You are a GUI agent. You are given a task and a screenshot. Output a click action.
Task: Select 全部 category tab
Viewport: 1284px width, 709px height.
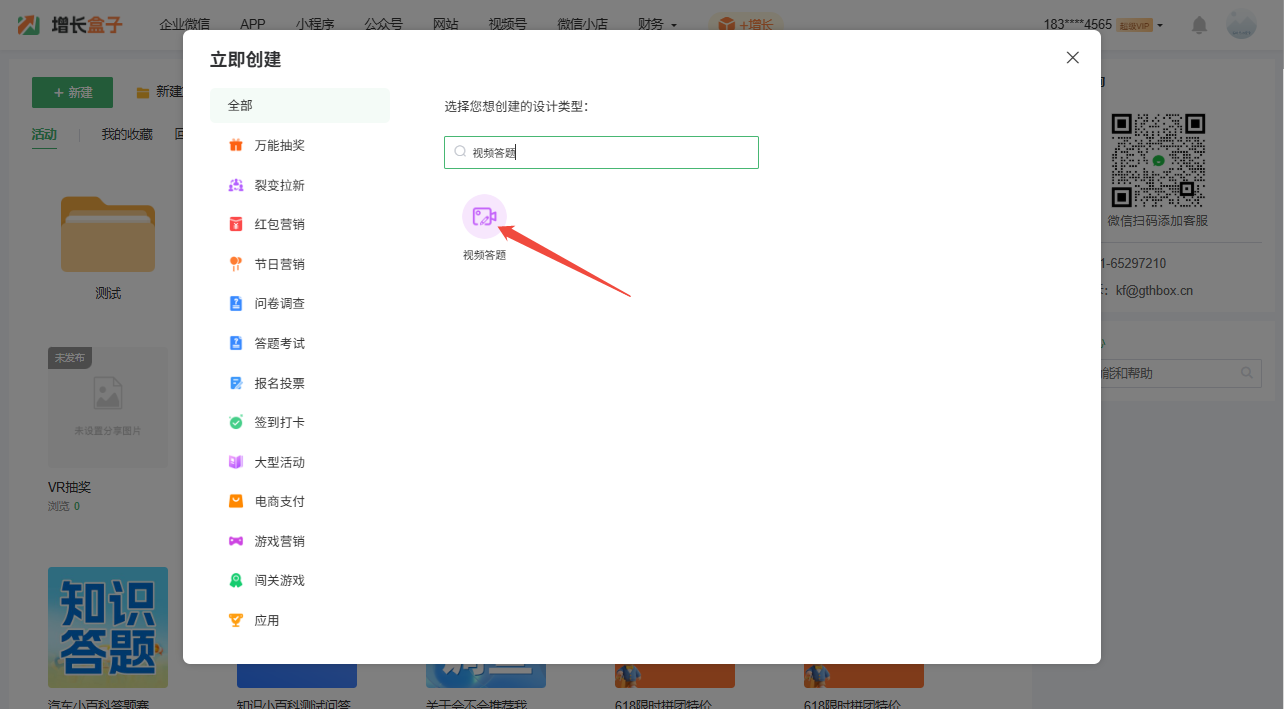[x=299, y=105]
